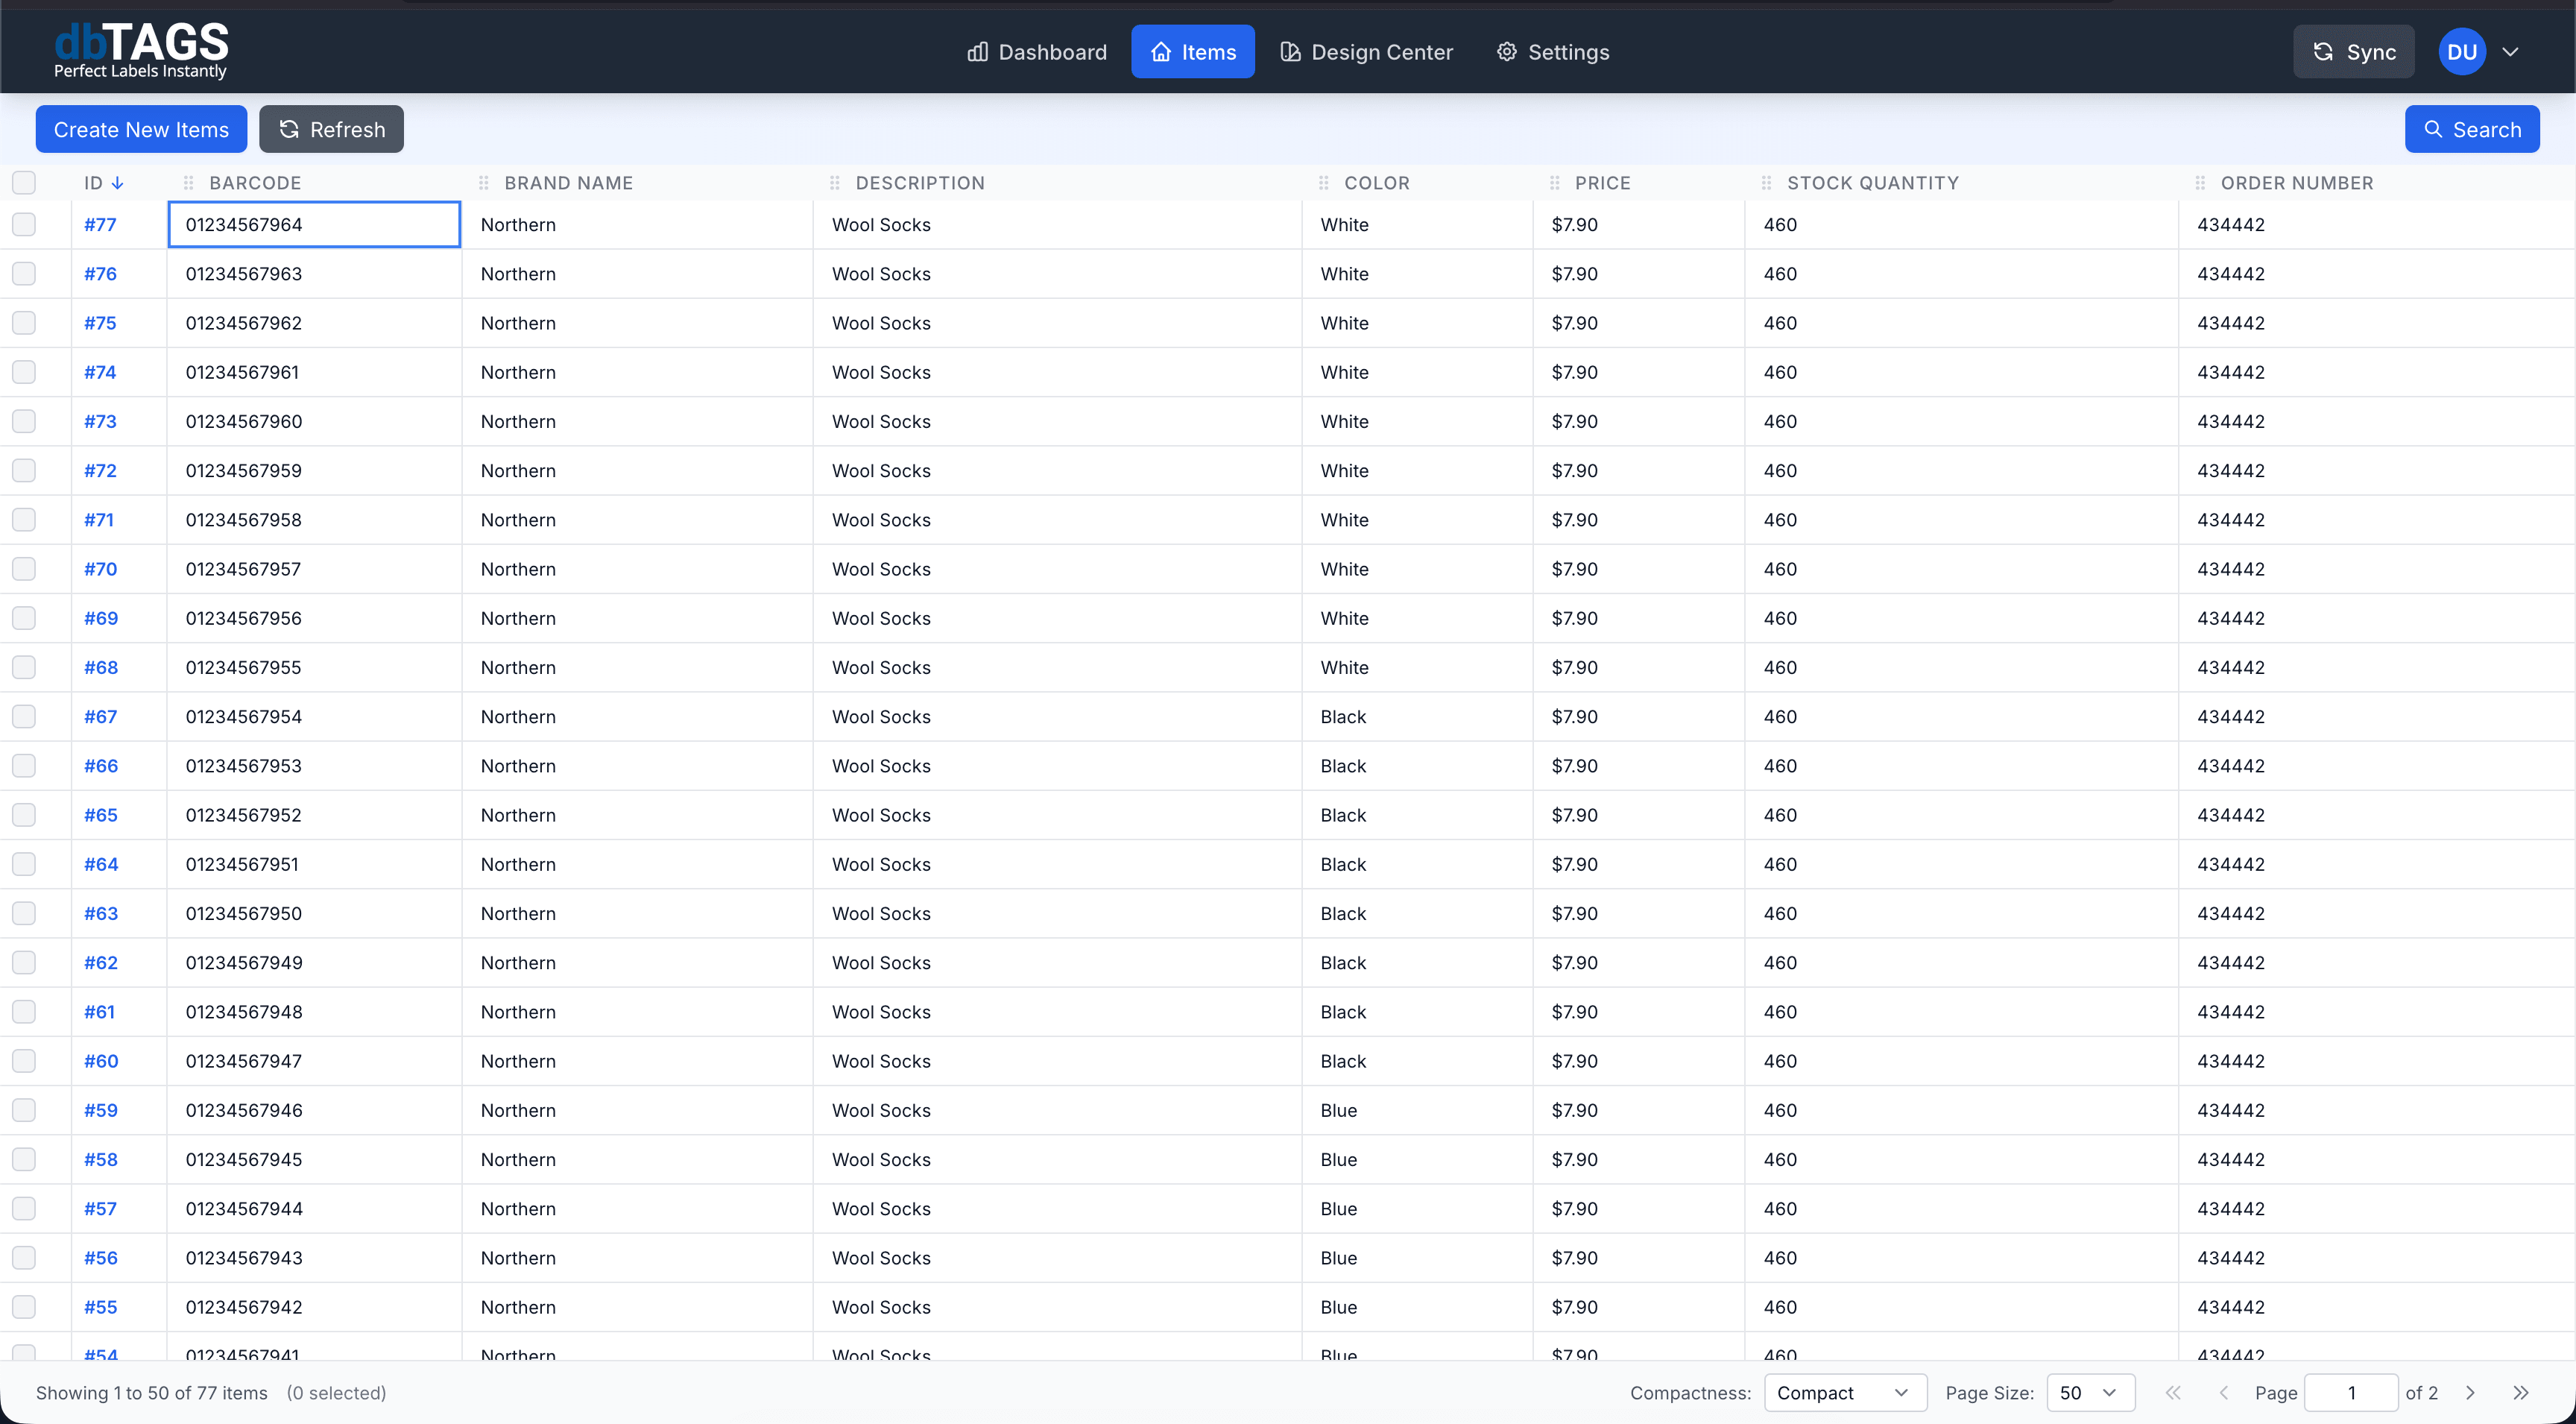
Task: Click the Refresh icon to reload items
Action: [x=289, y=129]
